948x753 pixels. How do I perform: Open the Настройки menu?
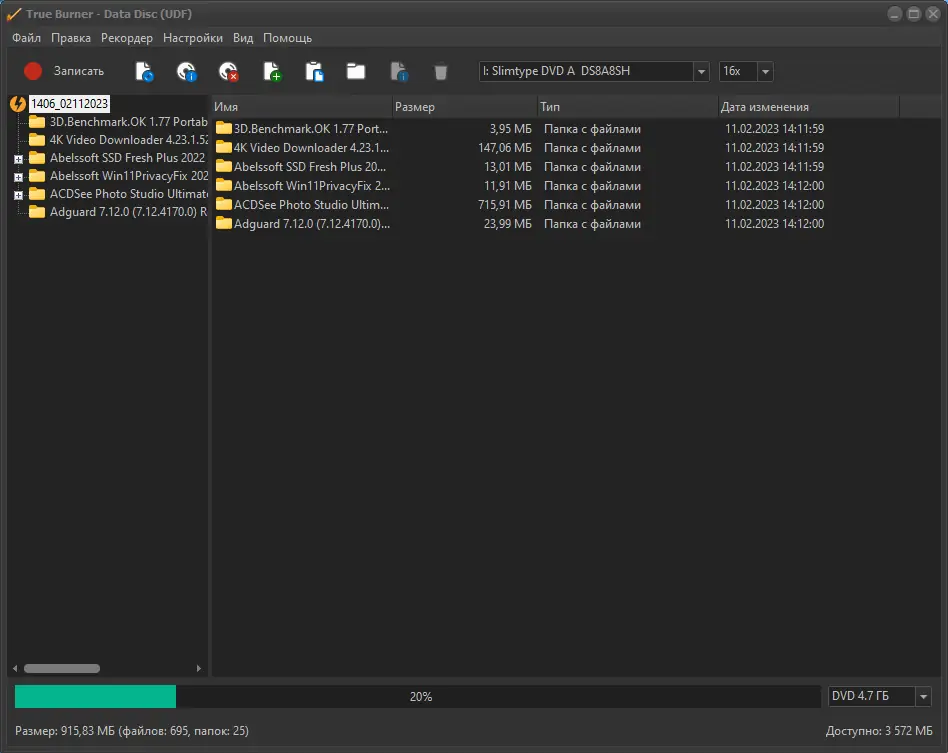(x=193, y=38)
